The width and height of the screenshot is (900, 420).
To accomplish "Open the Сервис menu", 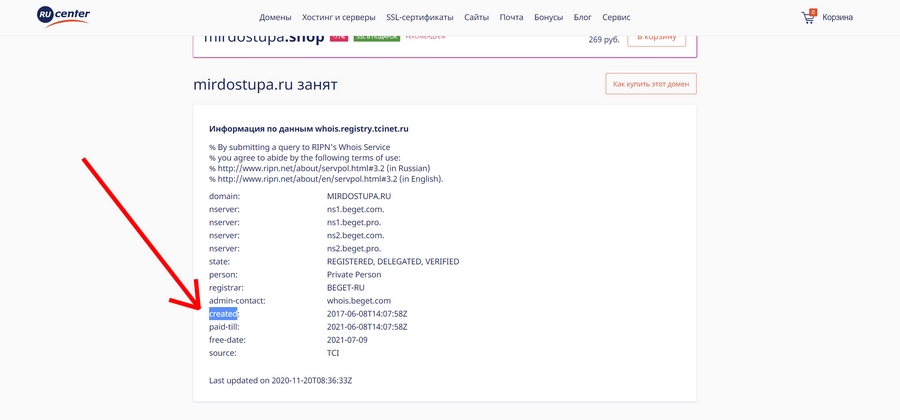I will 616,17.
